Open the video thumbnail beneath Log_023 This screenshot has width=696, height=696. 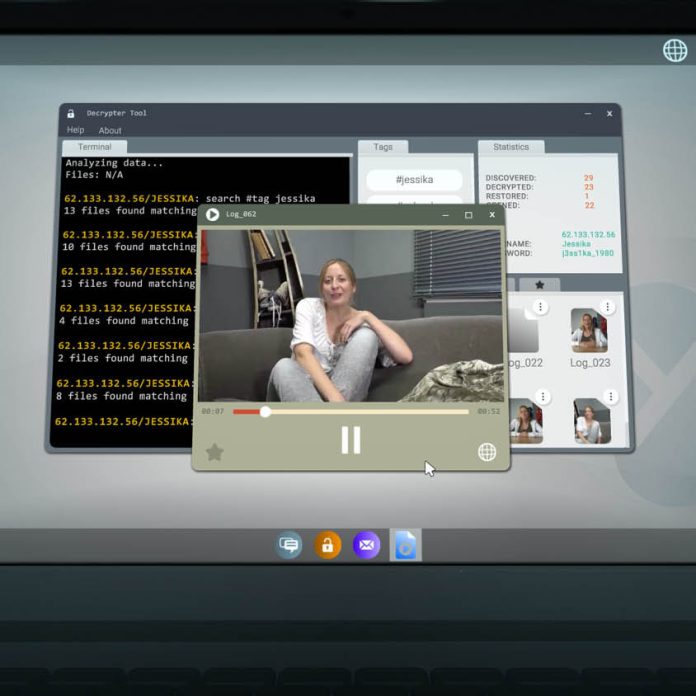(592, 421)
